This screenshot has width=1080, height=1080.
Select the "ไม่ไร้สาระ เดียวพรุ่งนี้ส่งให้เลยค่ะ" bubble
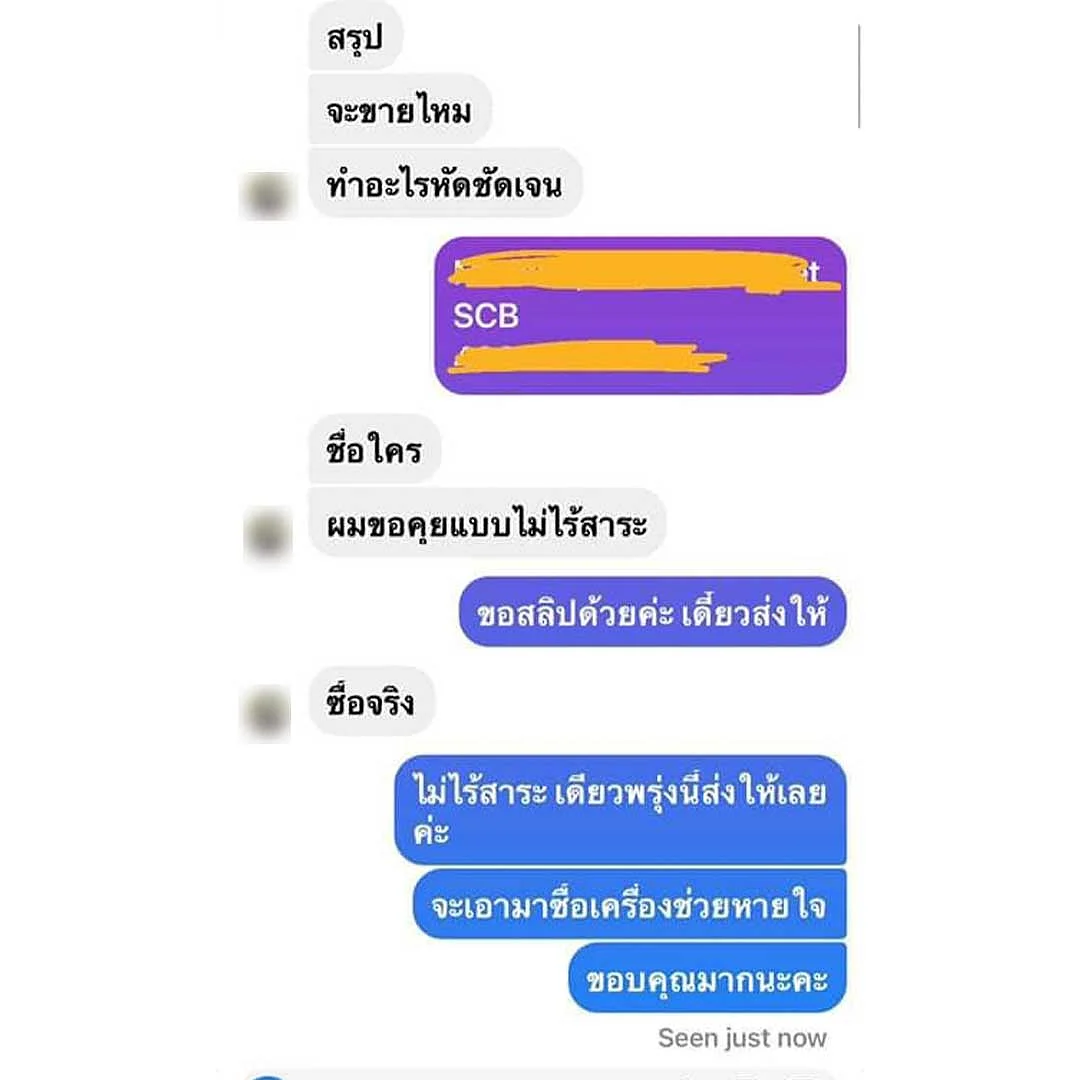tap(621, 810)
